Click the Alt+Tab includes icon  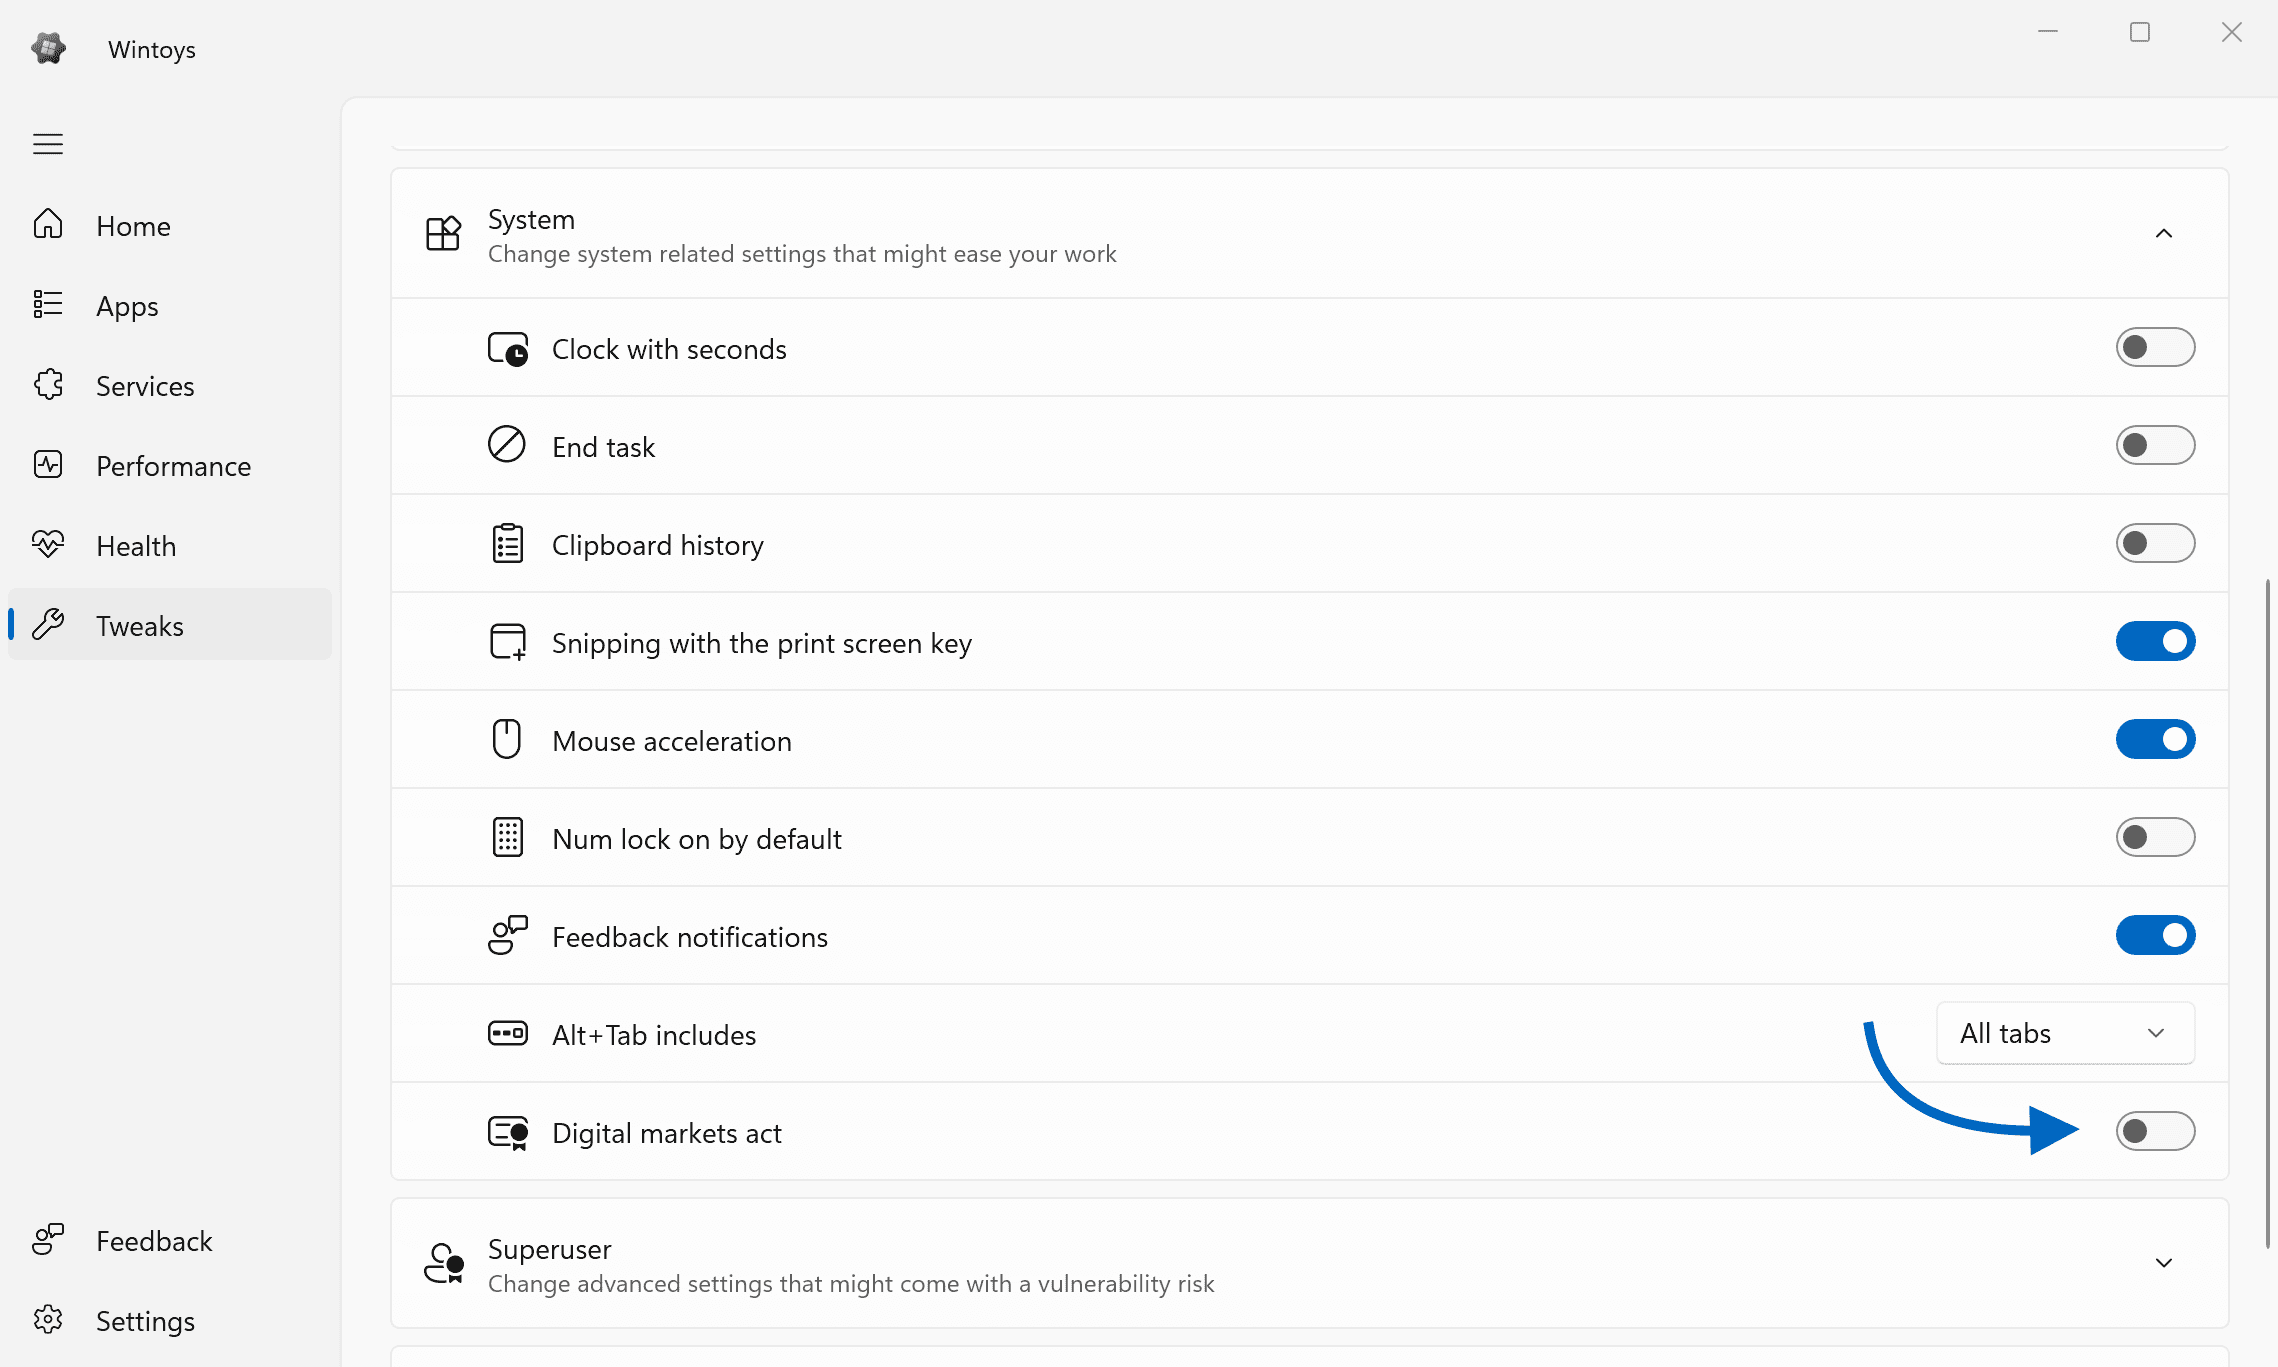[508, 1033]
